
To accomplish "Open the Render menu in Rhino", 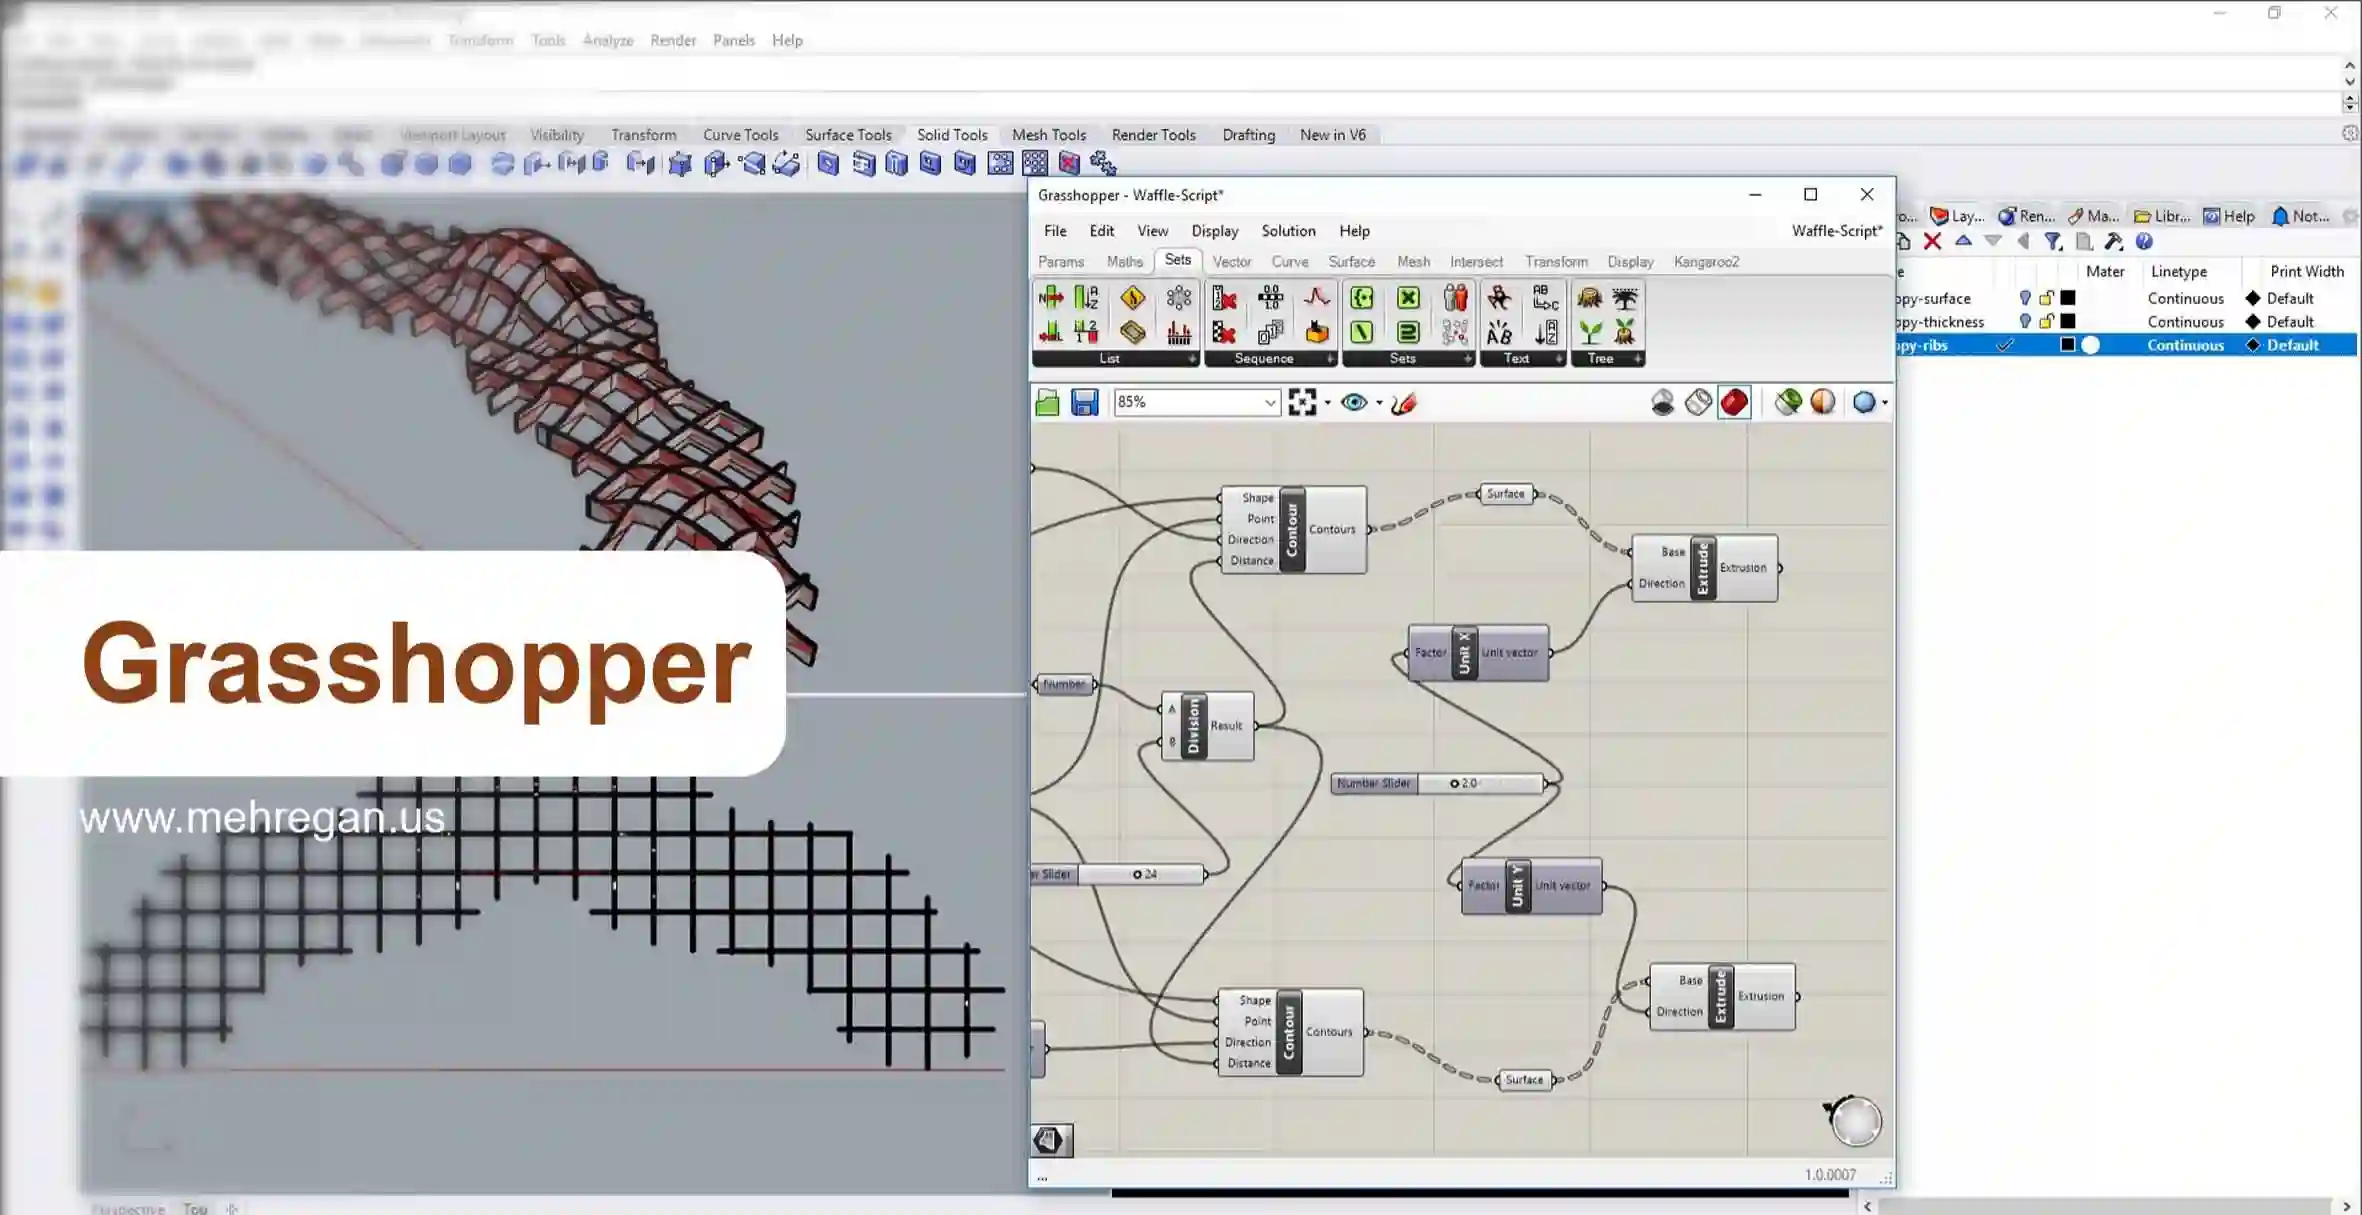I will click(673, 40).
